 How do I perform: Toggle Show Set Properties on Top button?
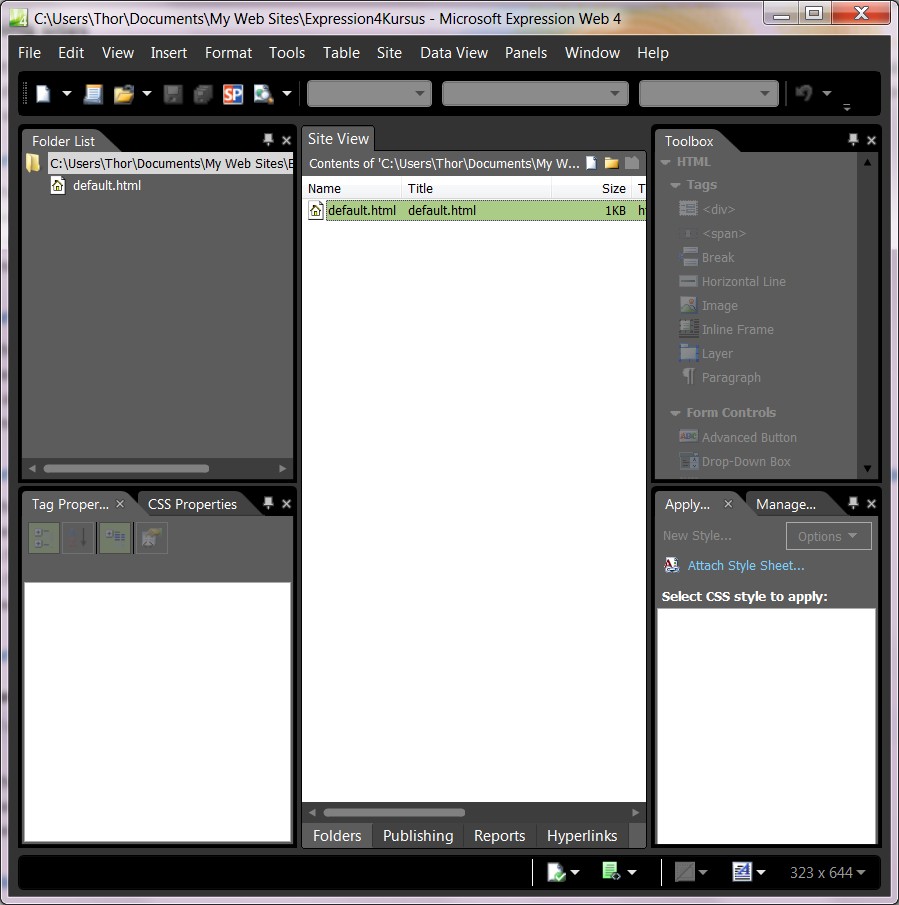(115, 538)
